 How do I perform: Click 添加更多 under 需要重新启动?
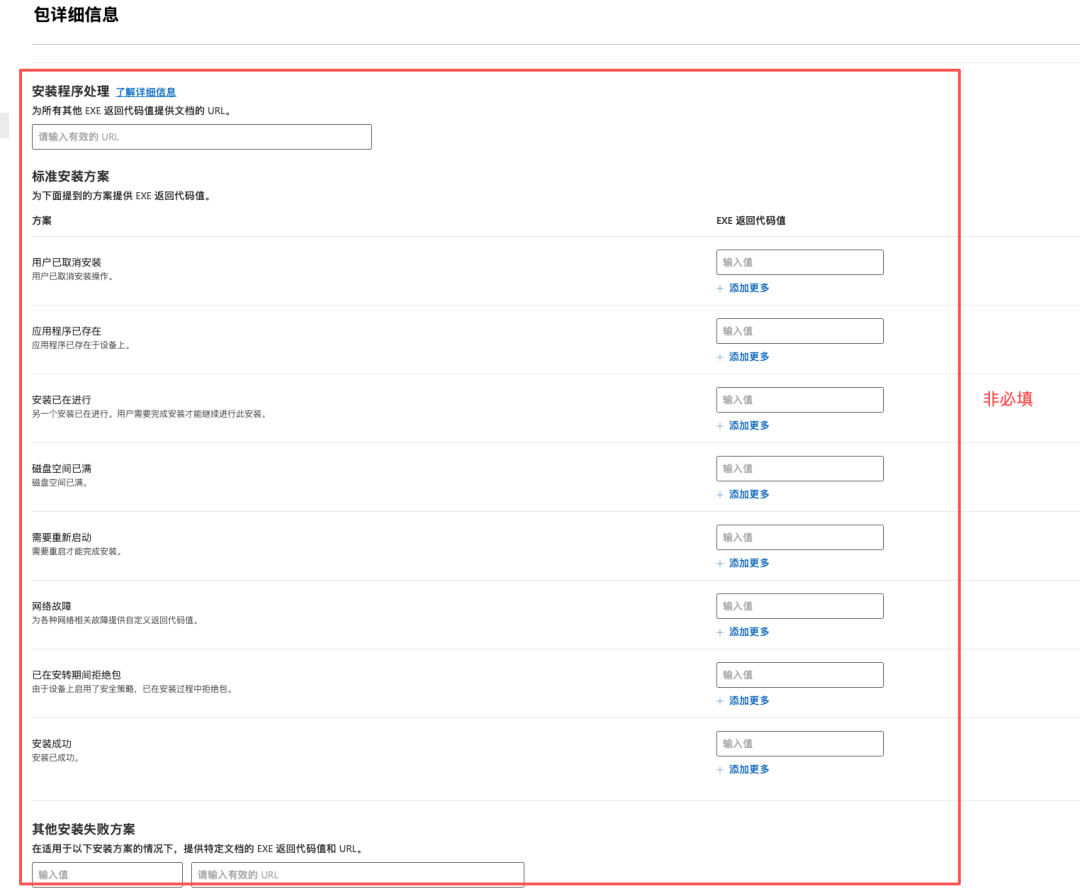pos(749,563)
